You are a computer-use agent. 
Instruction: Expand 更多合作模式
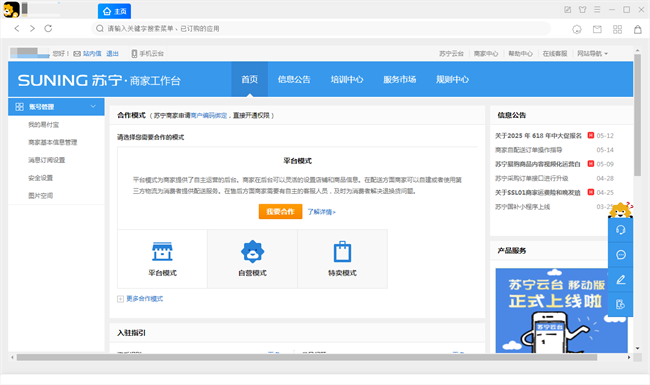pos(140,299)
